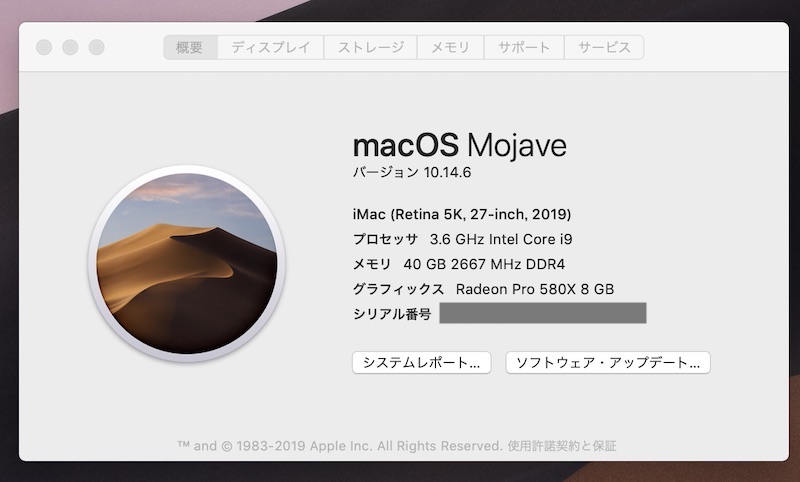This screenshot has width=800, height=482.
Task: Click the Radeon Pro 580X 8 GB value
Action: pos(535,289)
